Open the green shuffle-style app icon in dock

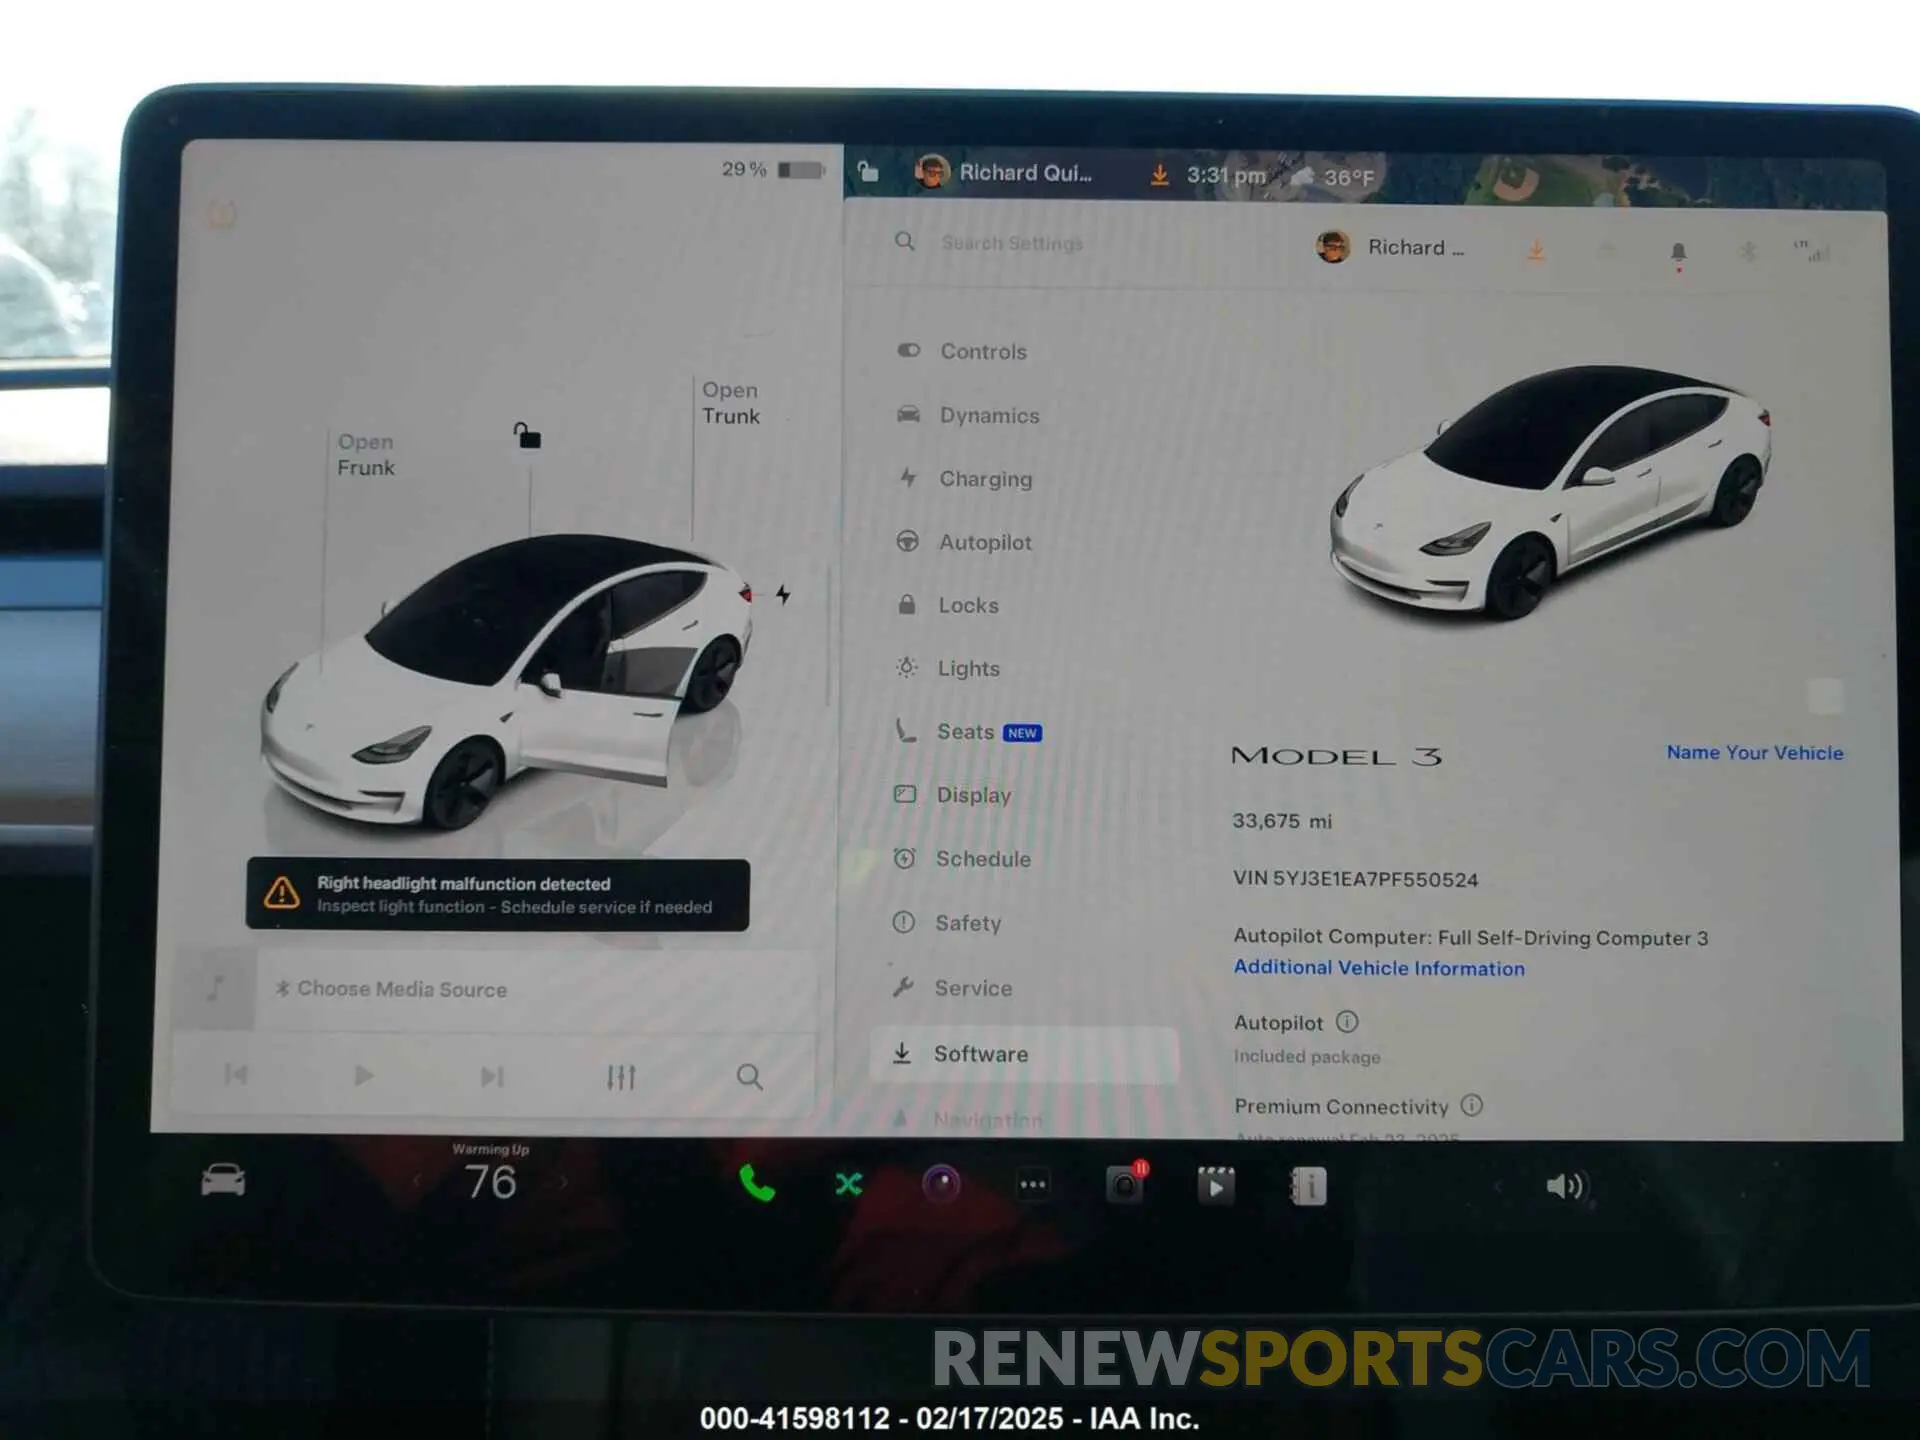pos(848,1184)
